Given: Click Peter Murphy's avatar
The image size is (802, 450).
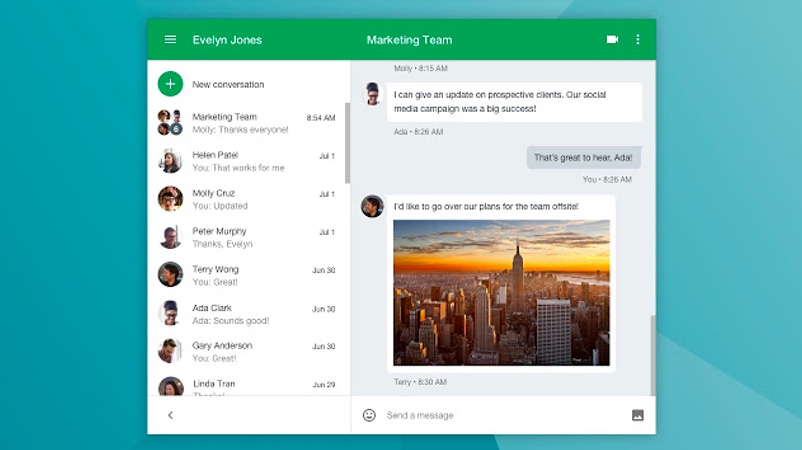Looking at the screenshot, I should pos(170,237).
